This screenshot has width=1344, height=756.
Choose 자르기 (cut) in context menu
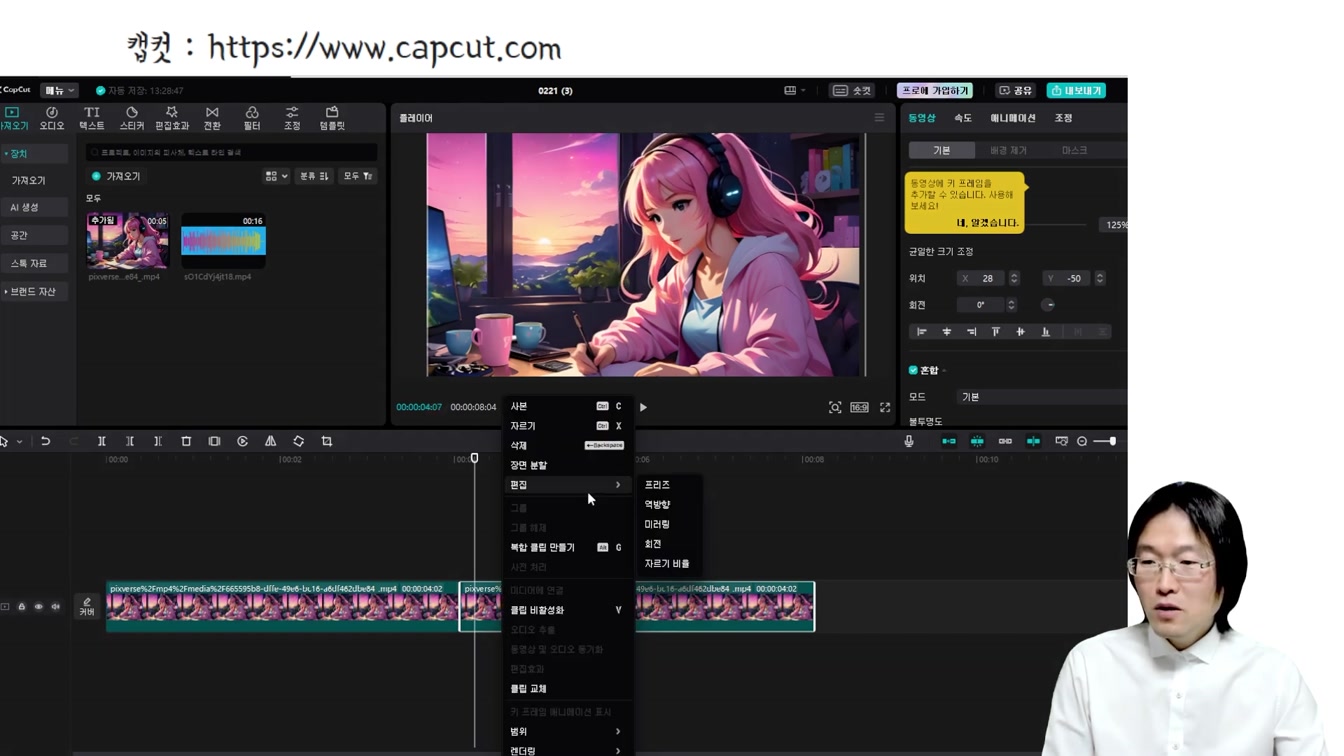566,426
